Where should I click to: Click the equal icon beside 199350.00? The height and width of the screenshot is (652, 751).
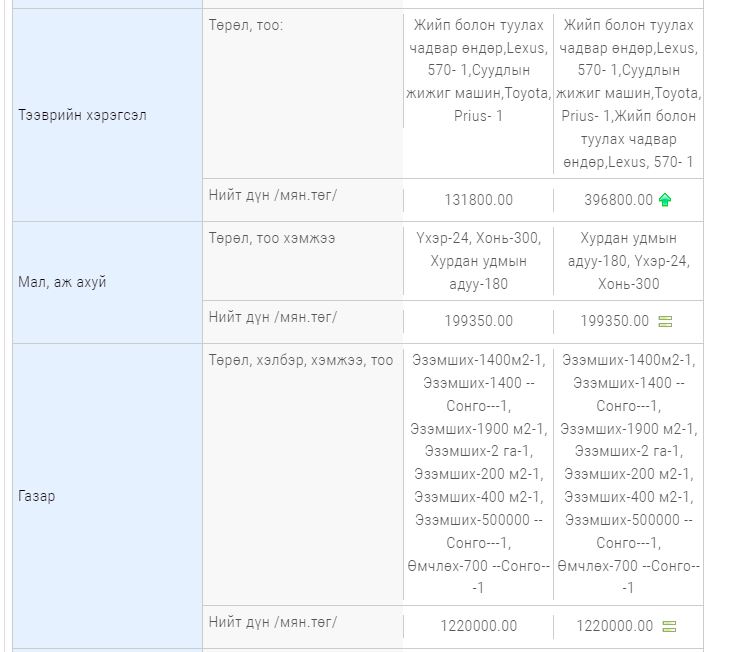click(x=665, y=321)
